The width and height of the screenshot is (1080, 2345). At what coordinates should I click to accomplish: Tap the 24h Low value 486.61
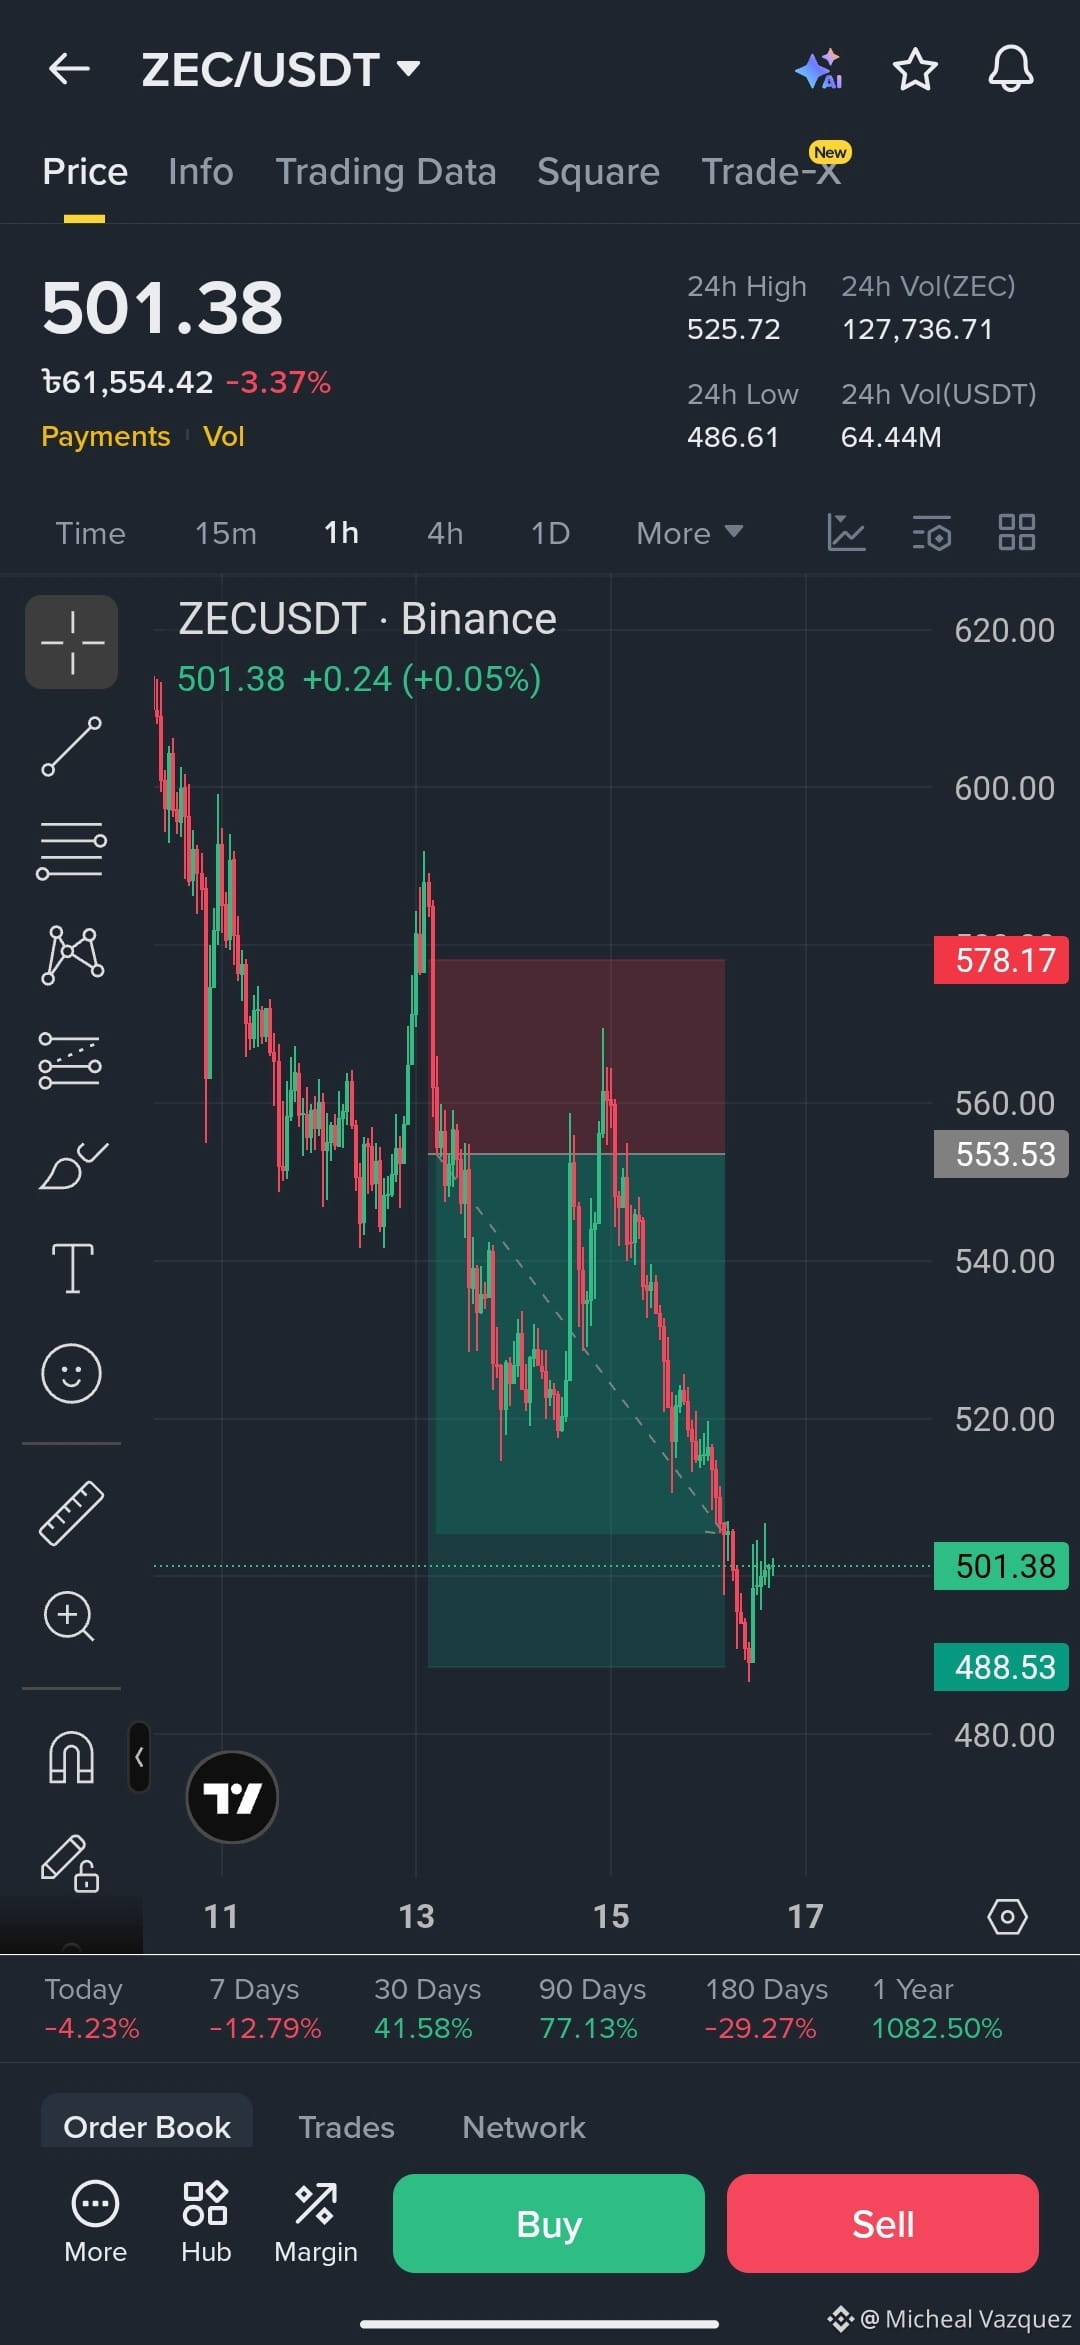tap(732, 437)
